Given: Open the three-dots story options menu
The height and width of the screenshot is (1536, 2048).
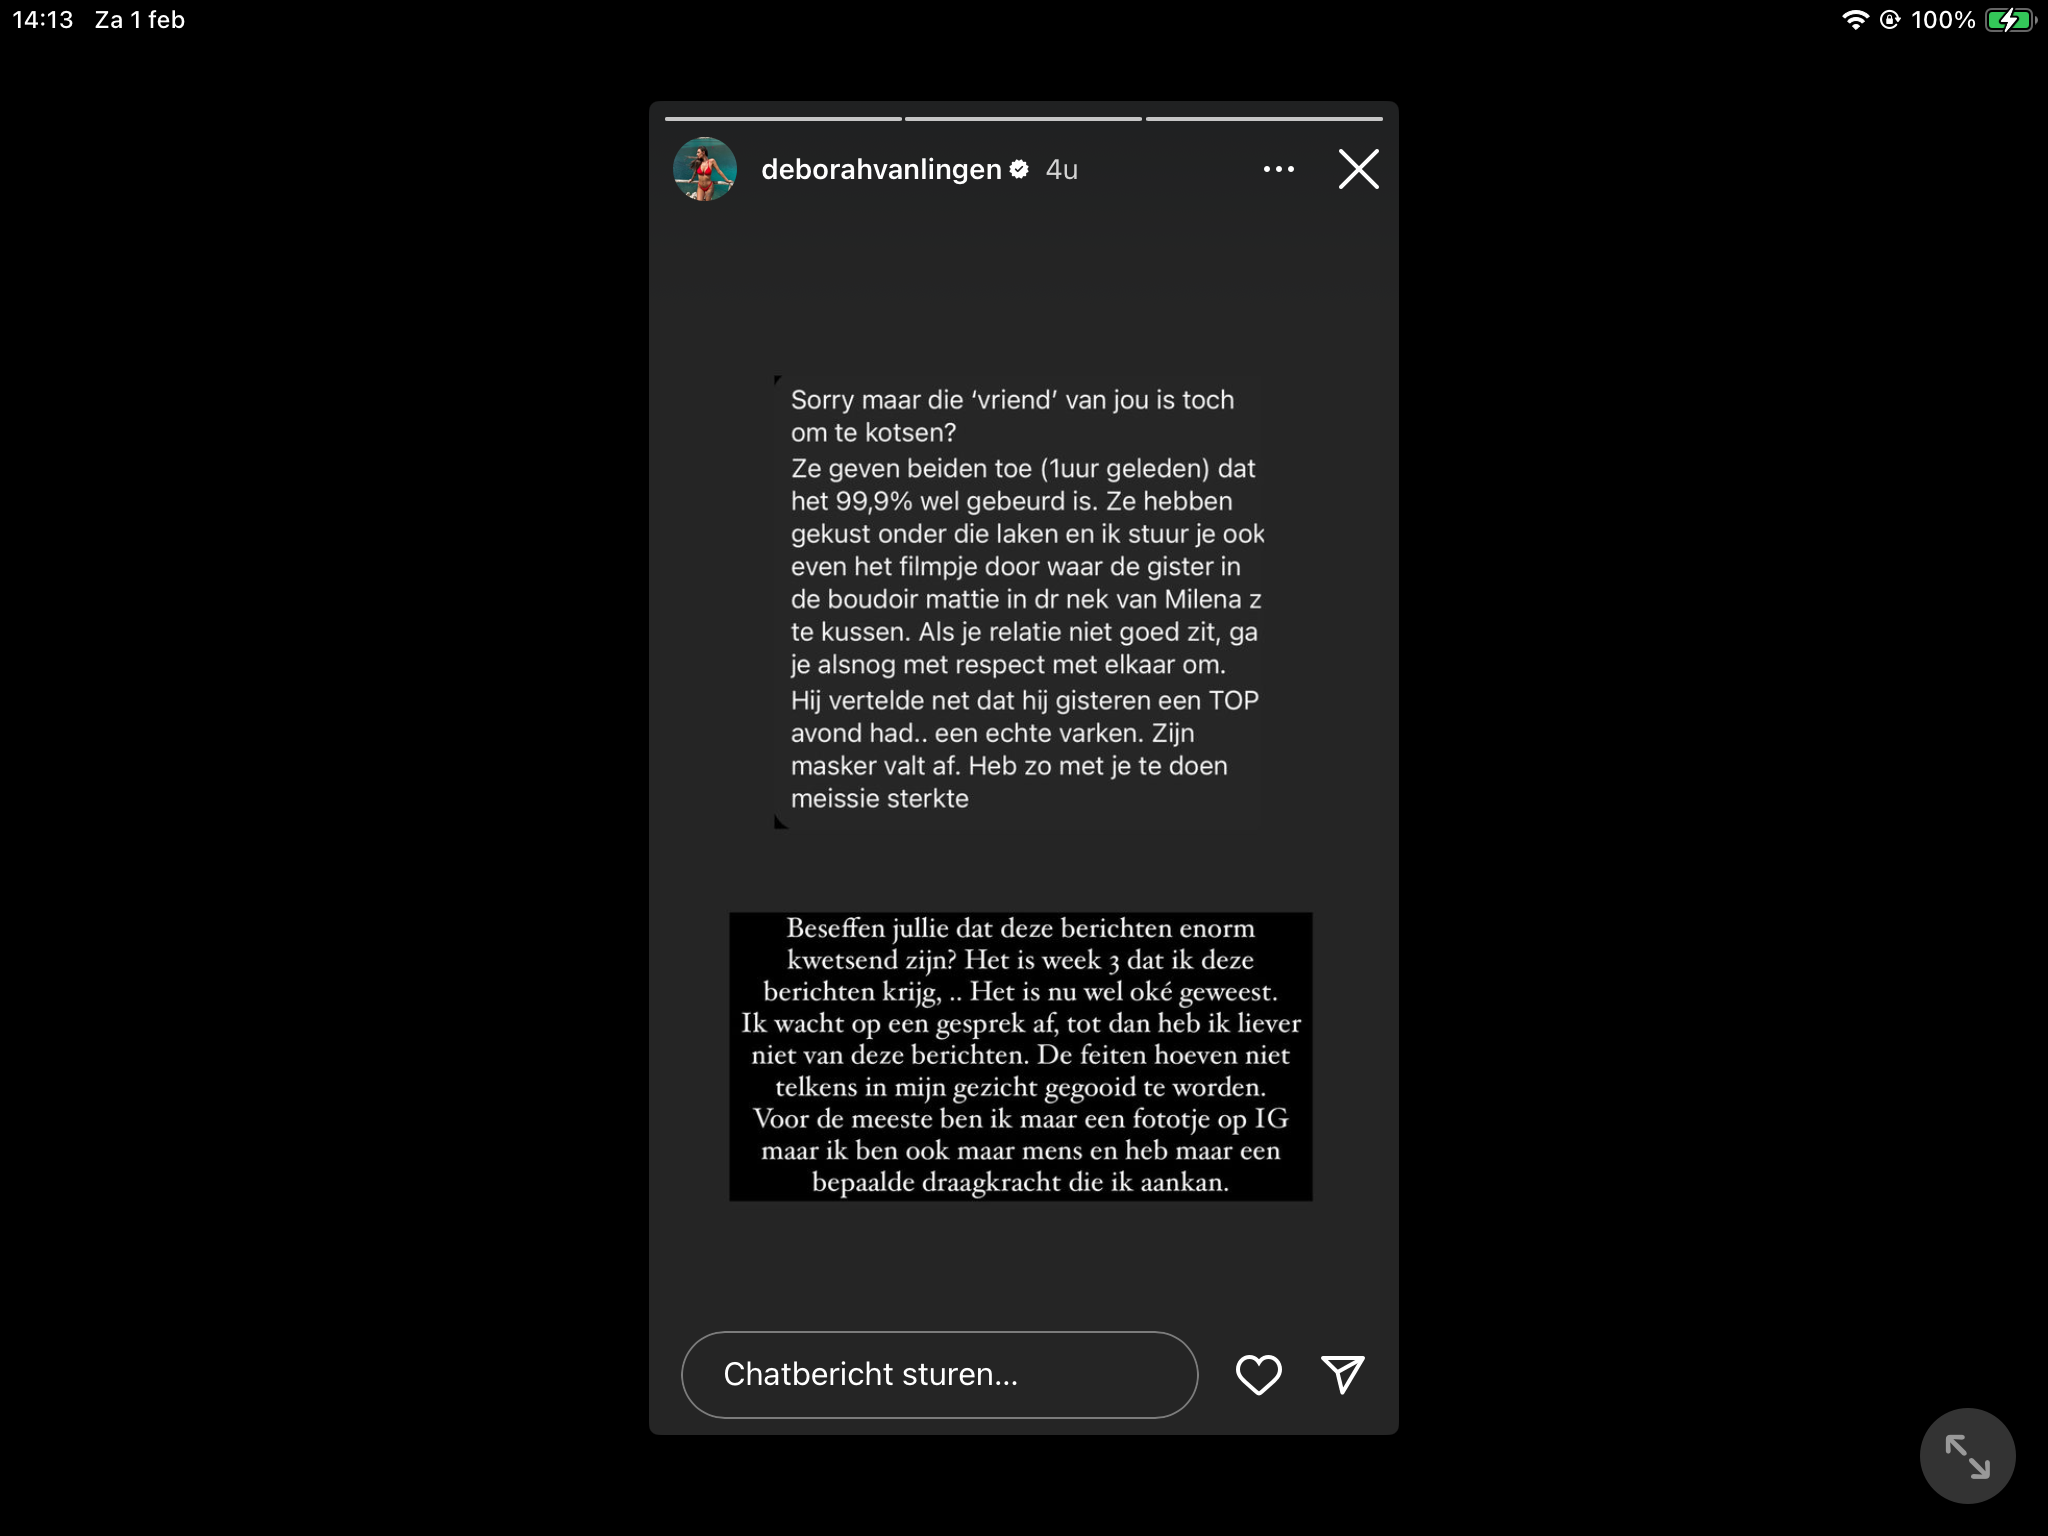Looking at the screenshot, I should [1279, 169].
